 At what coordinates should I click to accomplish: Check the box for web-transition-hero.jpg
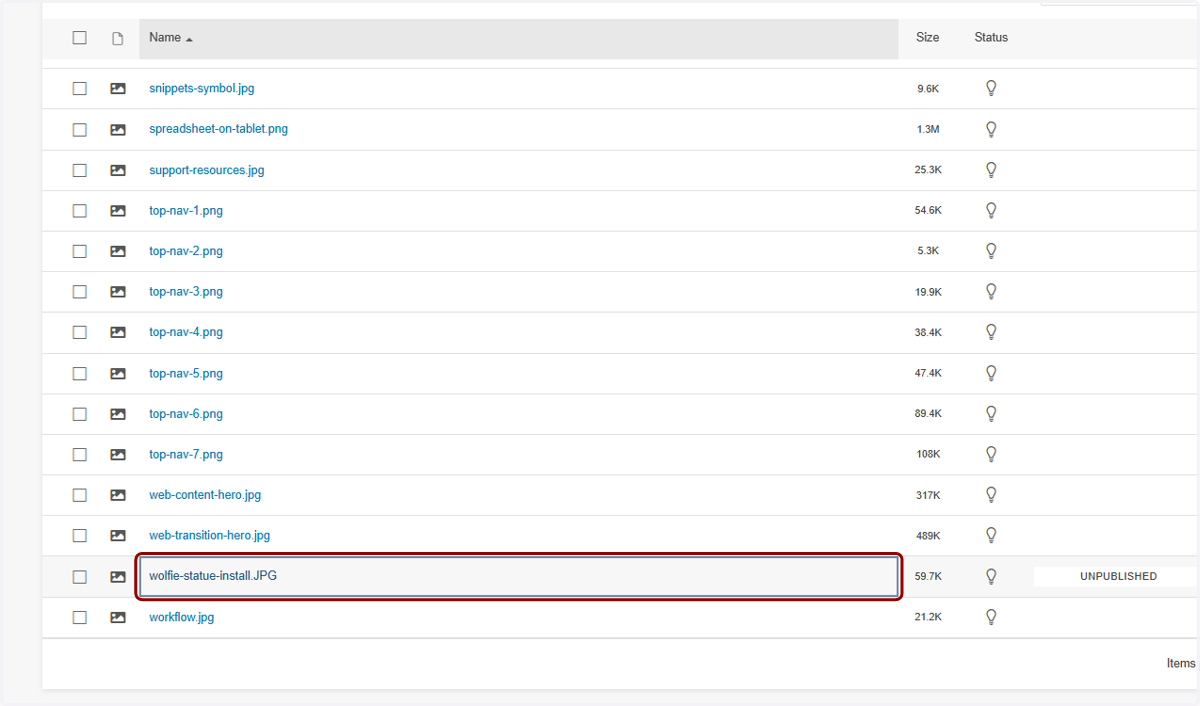tap(80, 536)
